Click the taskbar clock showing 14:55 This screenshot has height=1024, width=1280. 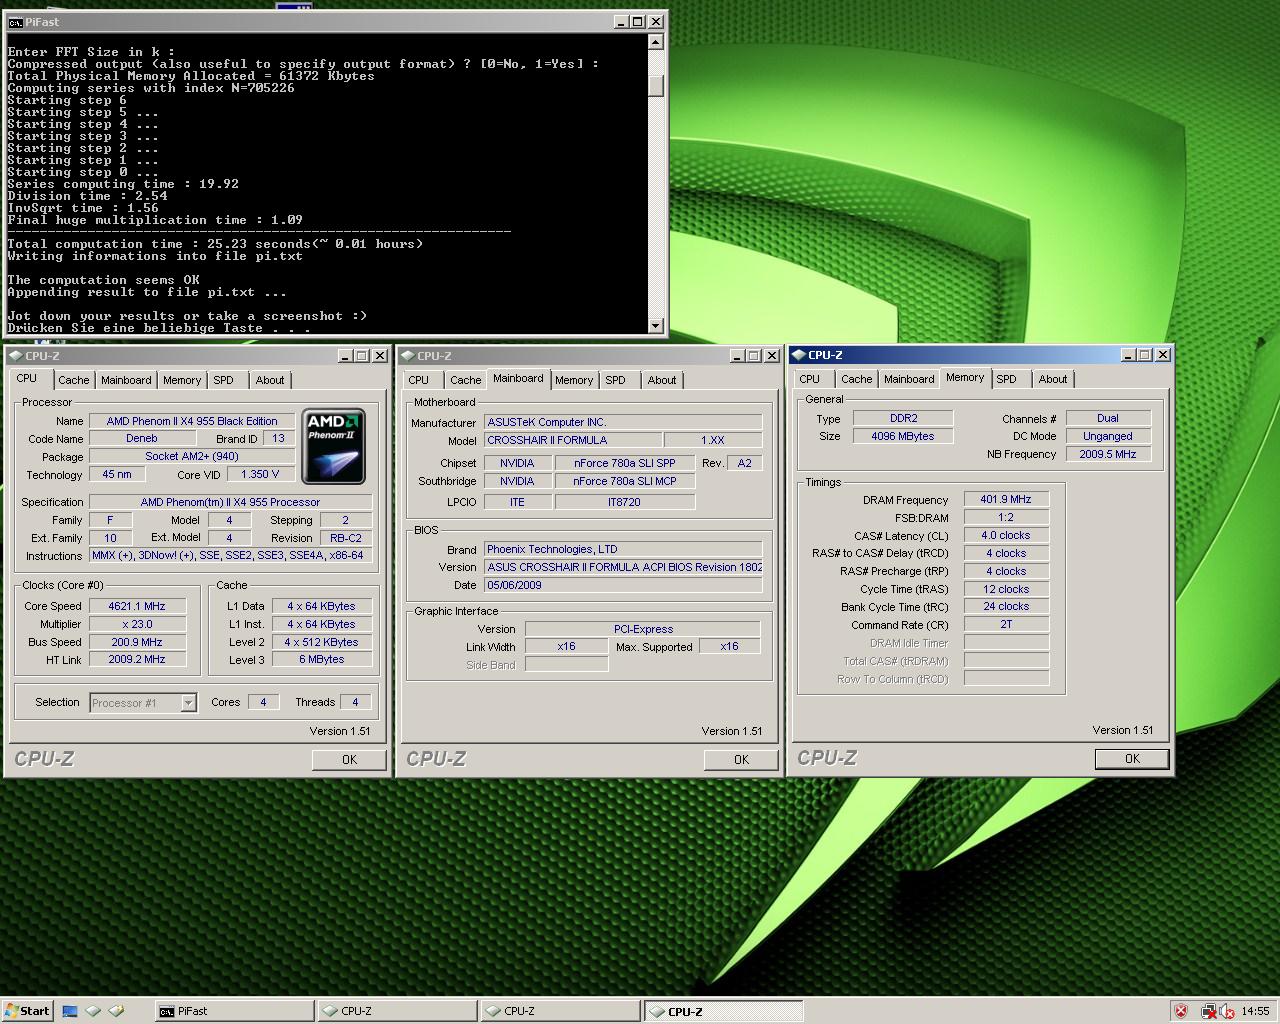(x=1255, y=1011)
